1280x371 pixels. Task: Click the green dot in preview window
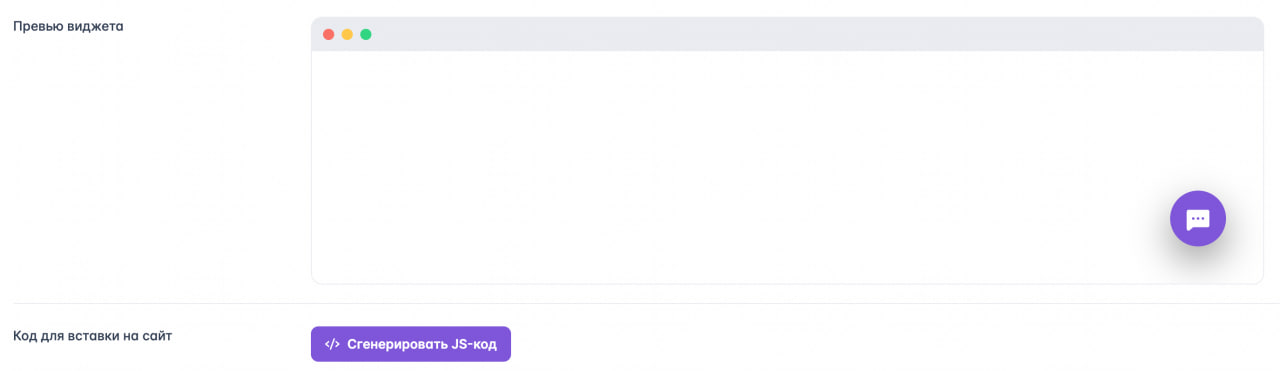(x=366, y=34)
